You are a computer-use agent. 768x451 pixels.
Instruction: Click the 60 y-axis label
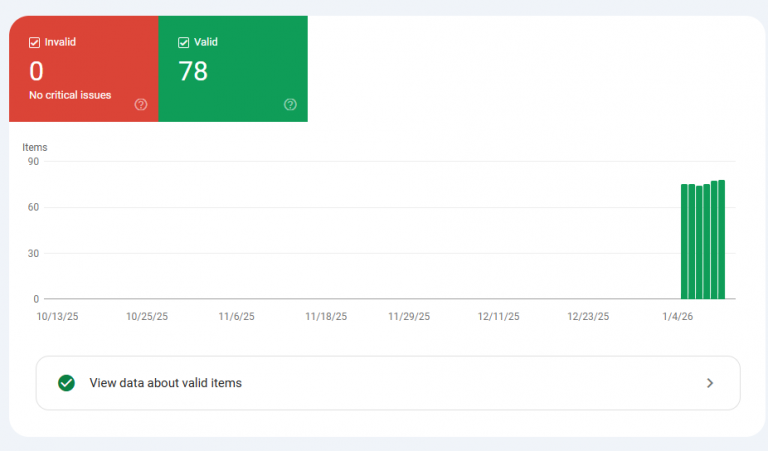tap(33, 207)
